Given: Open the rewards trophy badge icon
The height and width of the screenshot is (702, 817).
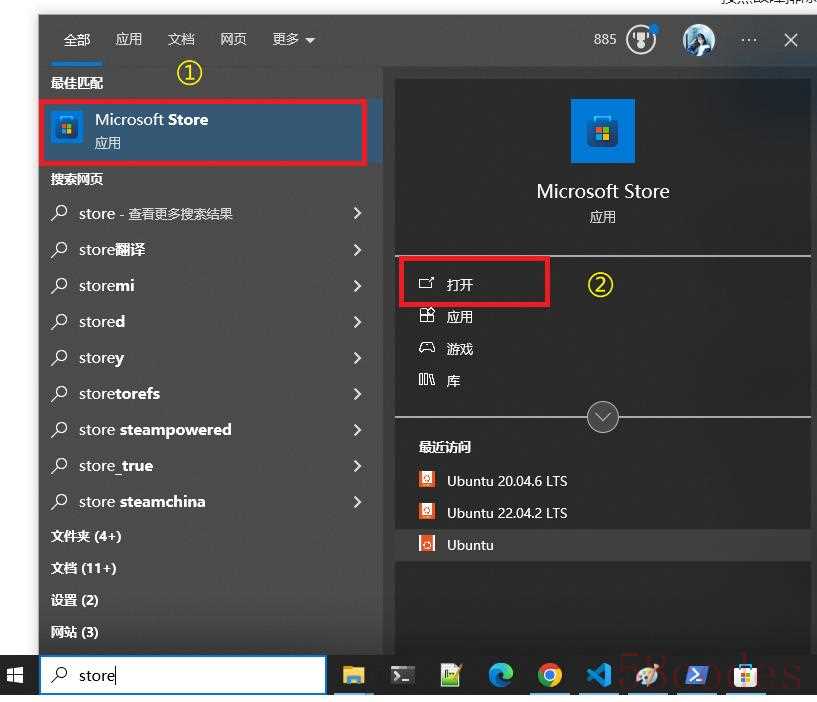Looking at the screenshot, I should pos(641,39).
